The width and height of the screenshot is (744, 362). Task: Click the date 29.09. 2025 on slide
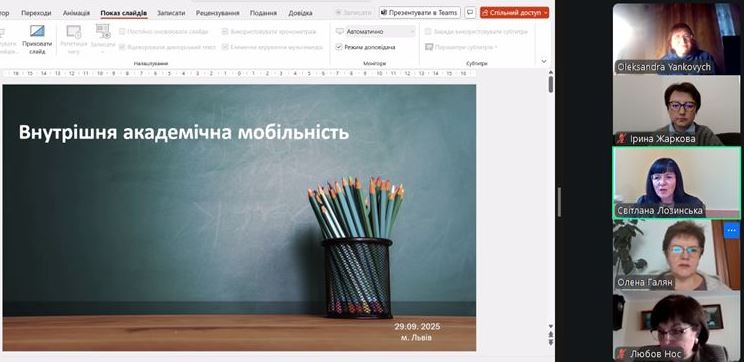417,326
